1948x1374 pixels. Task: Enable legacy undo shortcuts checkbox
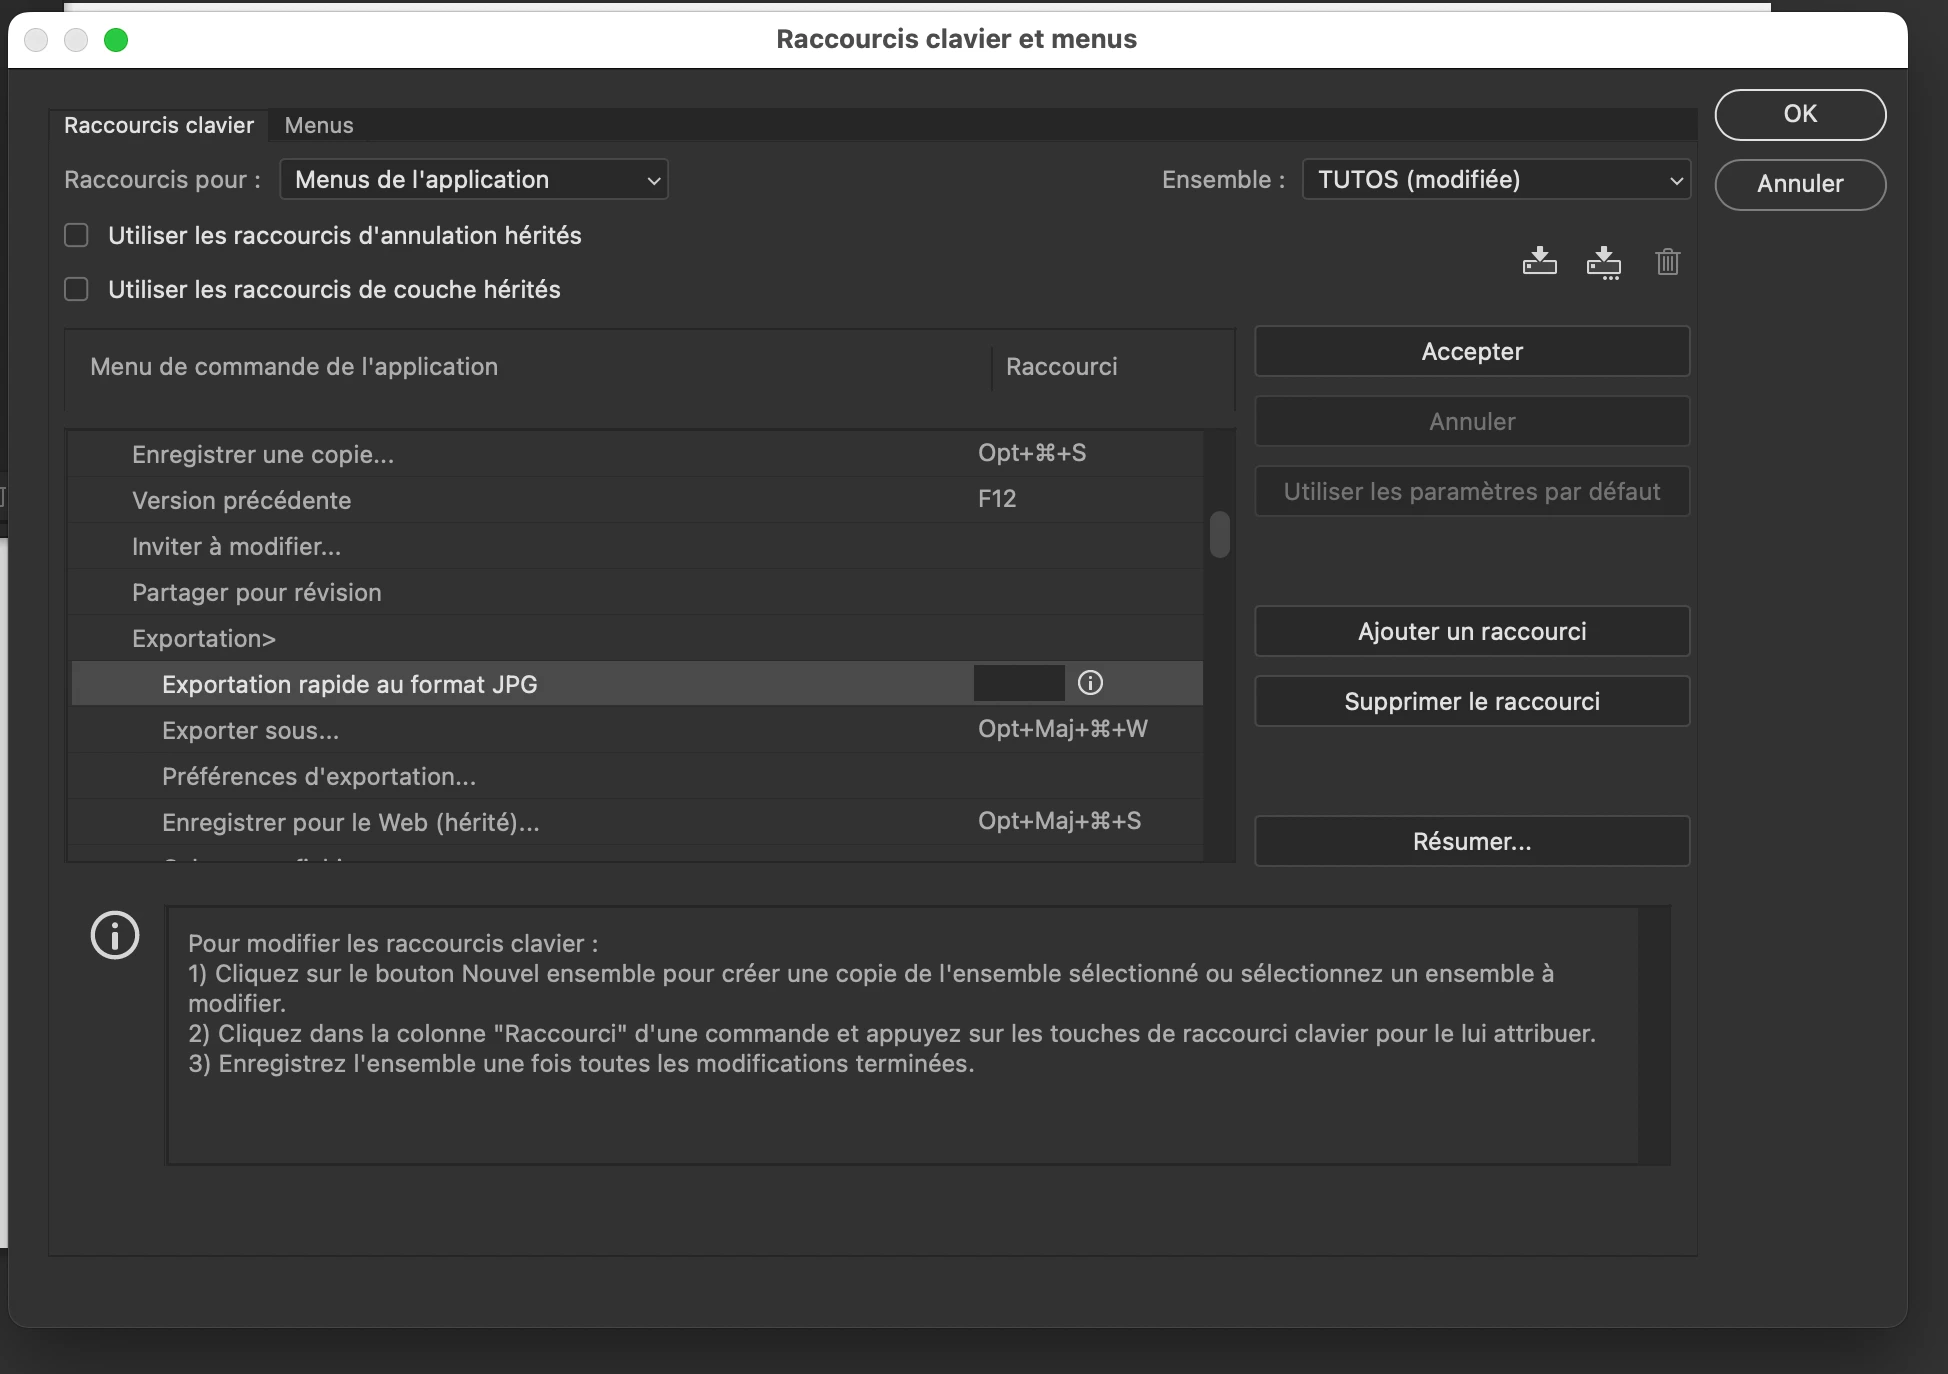tap(77, 235)
